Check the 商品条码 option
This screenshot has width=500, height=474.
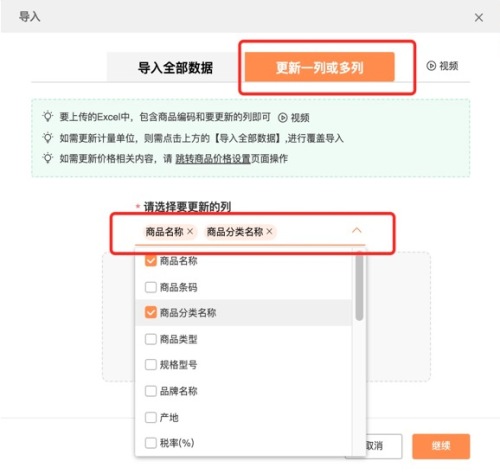tap(151, 287)
